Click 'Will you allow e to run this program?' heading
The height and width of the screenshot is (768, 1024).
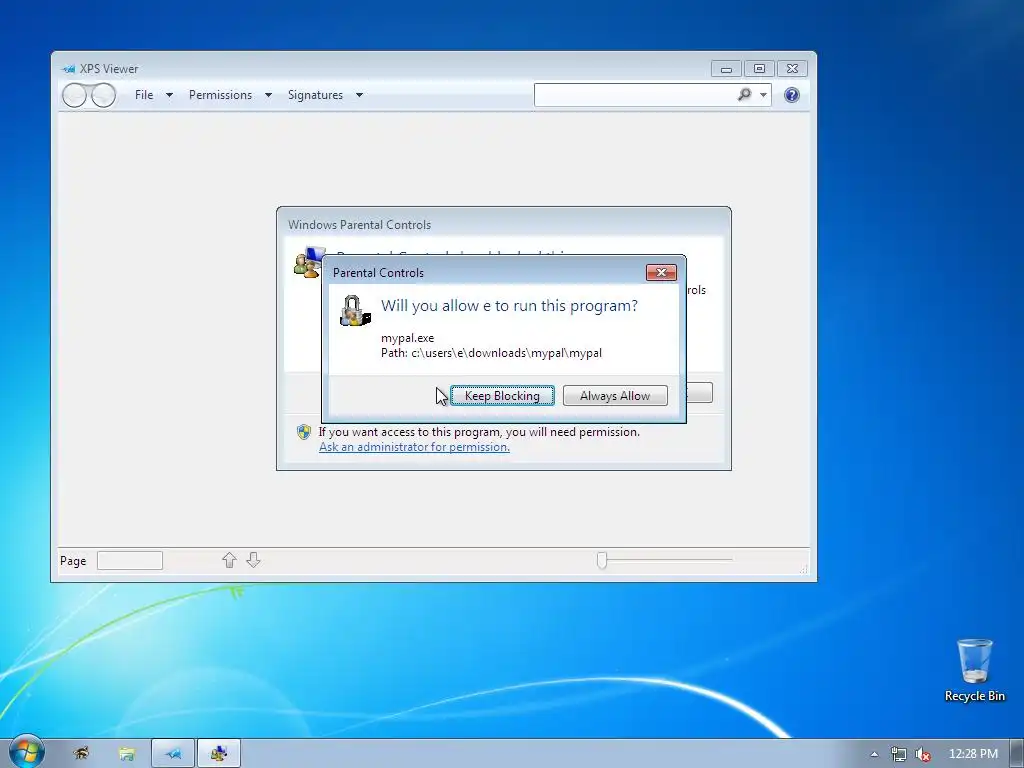[509, 306]
